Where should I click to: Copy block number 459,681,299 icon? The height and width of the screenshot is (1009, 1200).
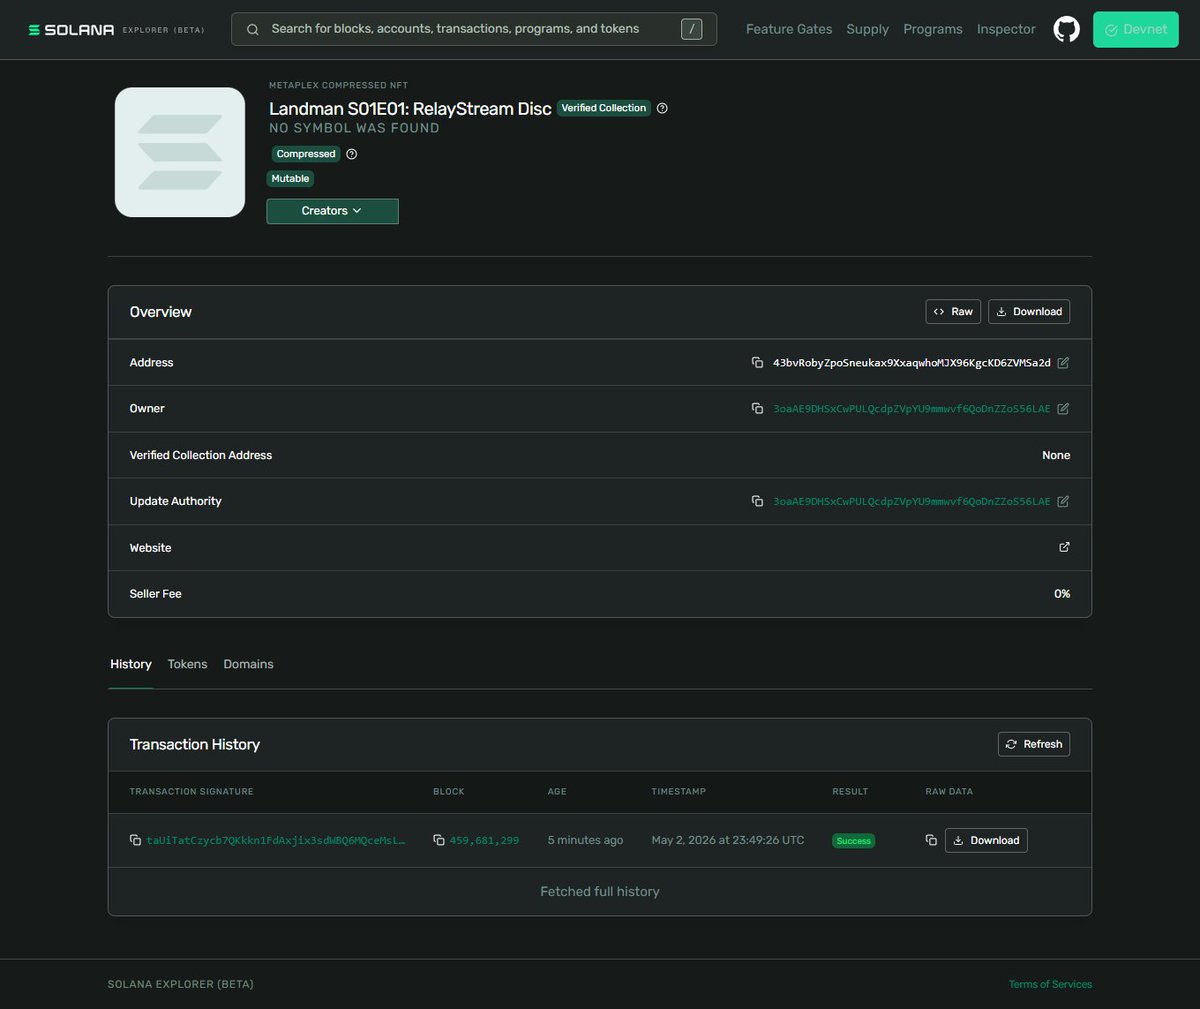pyautogui.click(x=438, y=840)
